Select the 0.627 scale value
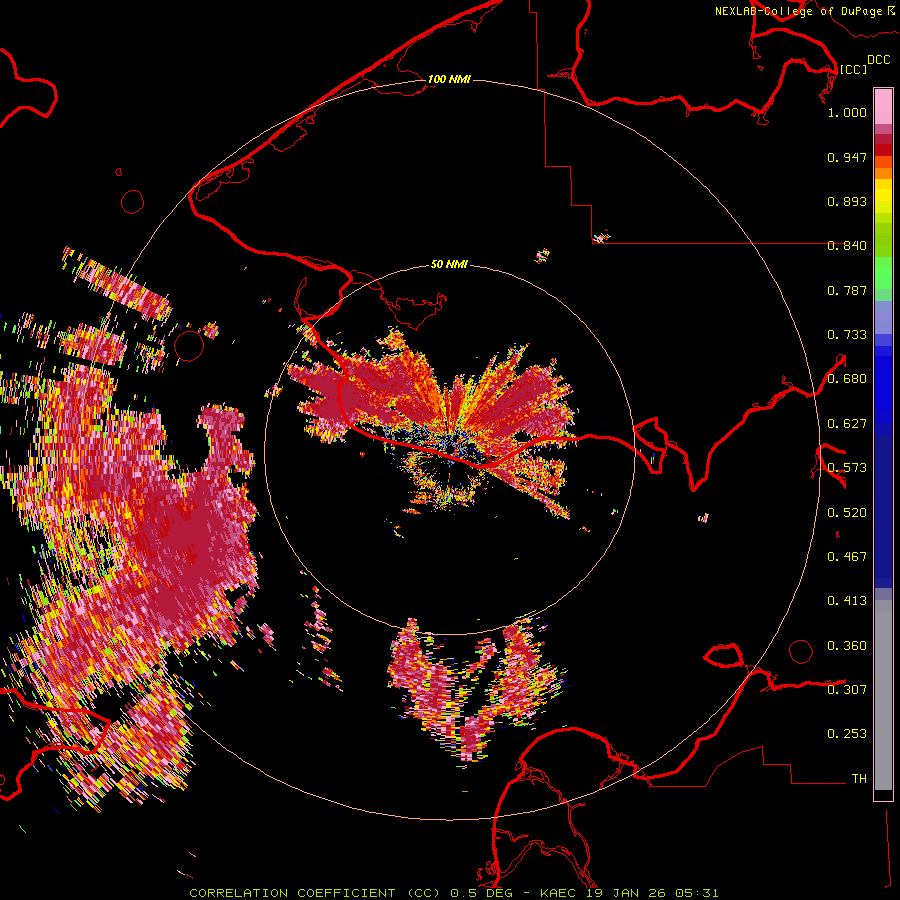 [847, 424]
